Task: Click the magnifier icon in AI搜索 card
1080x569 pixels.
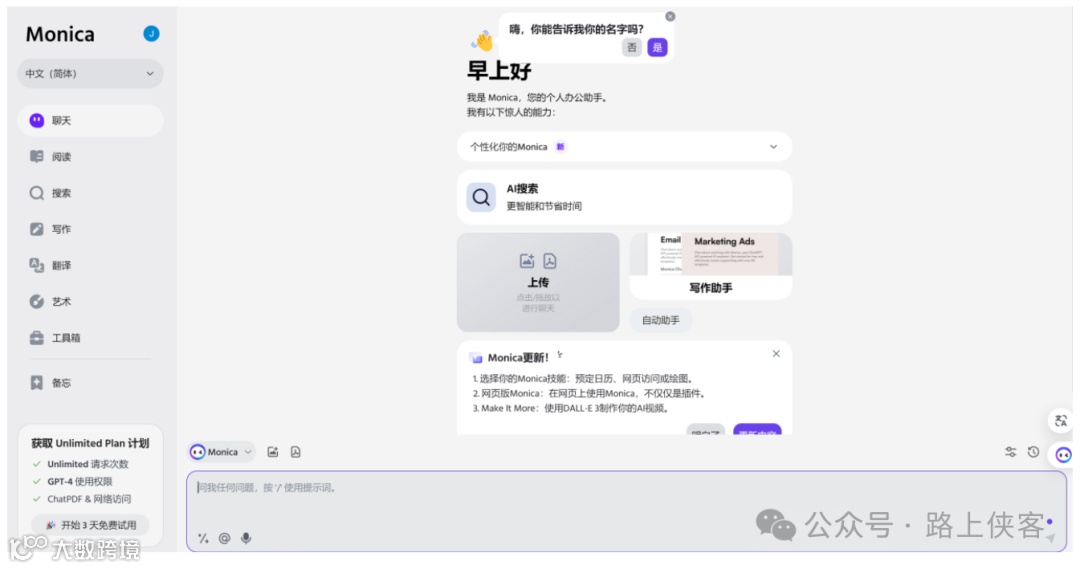Action: [x=481, y=198]
